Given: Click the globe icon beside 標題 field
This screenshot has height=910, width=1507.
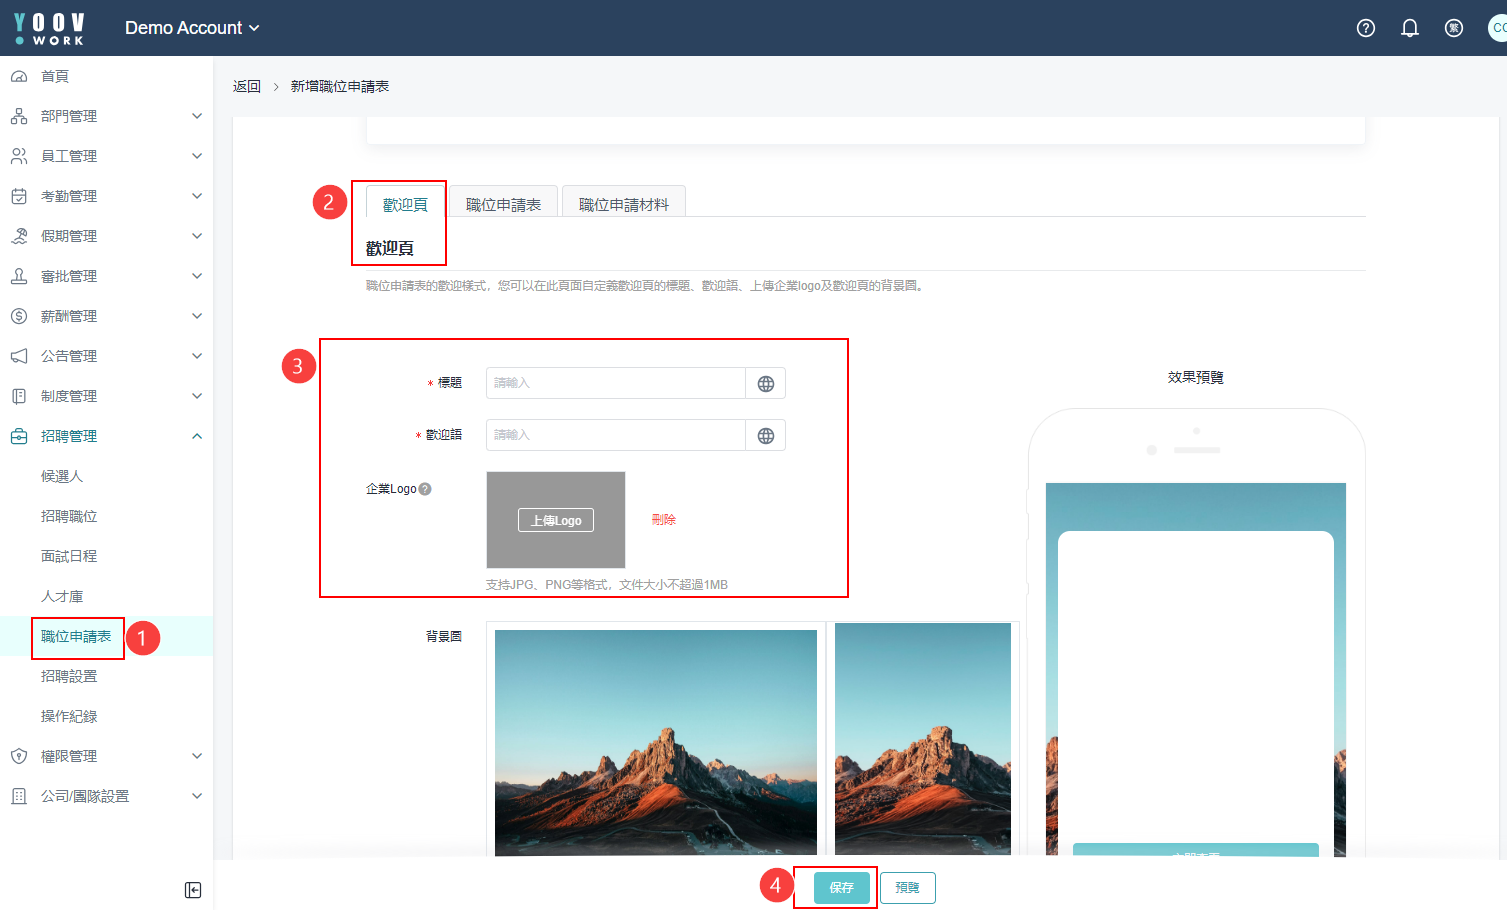Looking at the screenshot, I should [x=765, y=384].
